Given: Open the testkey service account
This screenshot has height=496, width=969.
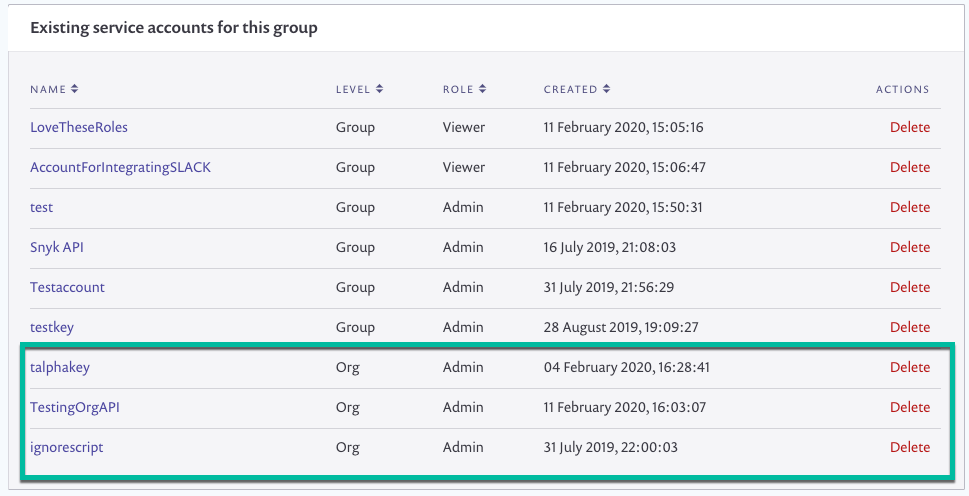Looking at the screenshot, I should coord(52,327).
